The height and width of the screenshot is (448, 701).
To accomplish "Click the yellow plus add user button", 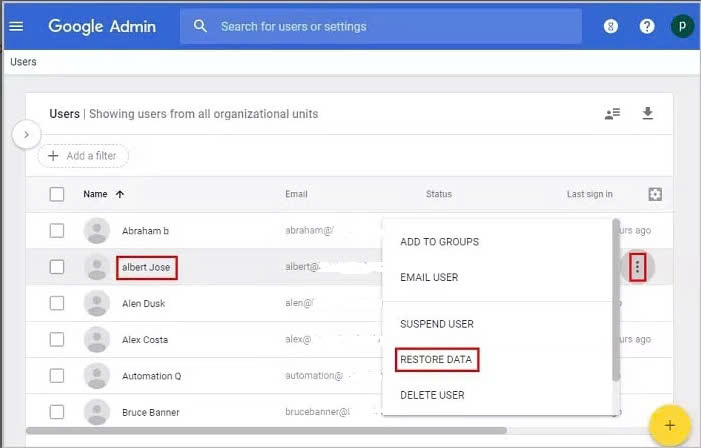I will pyautogui.click(x=670, y=425).
